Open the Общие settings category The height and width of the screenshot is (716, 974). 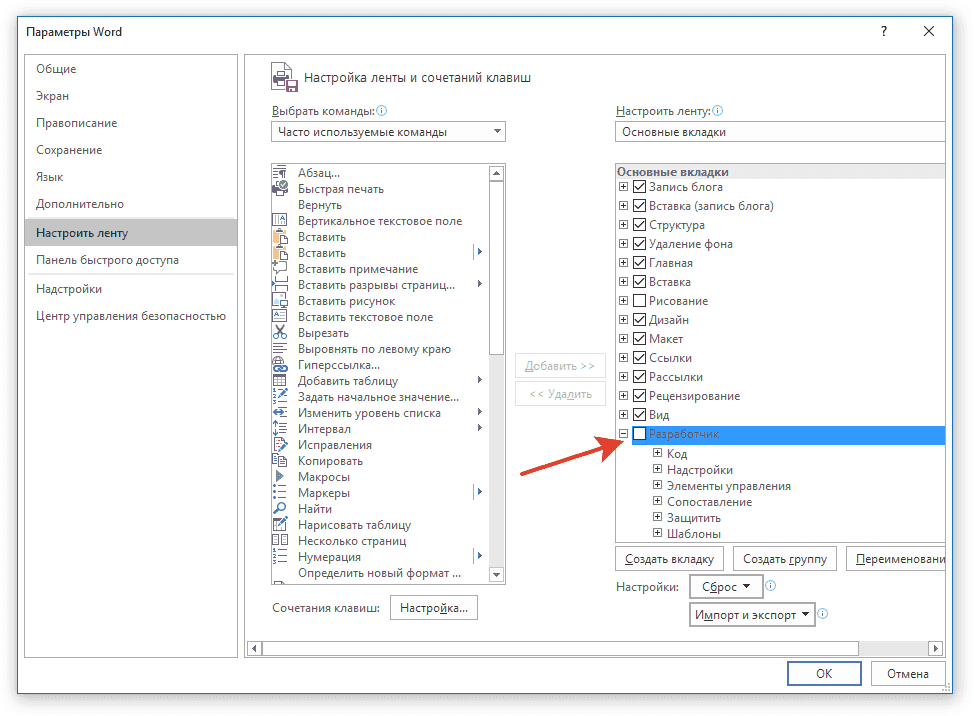tap(131, 69)
